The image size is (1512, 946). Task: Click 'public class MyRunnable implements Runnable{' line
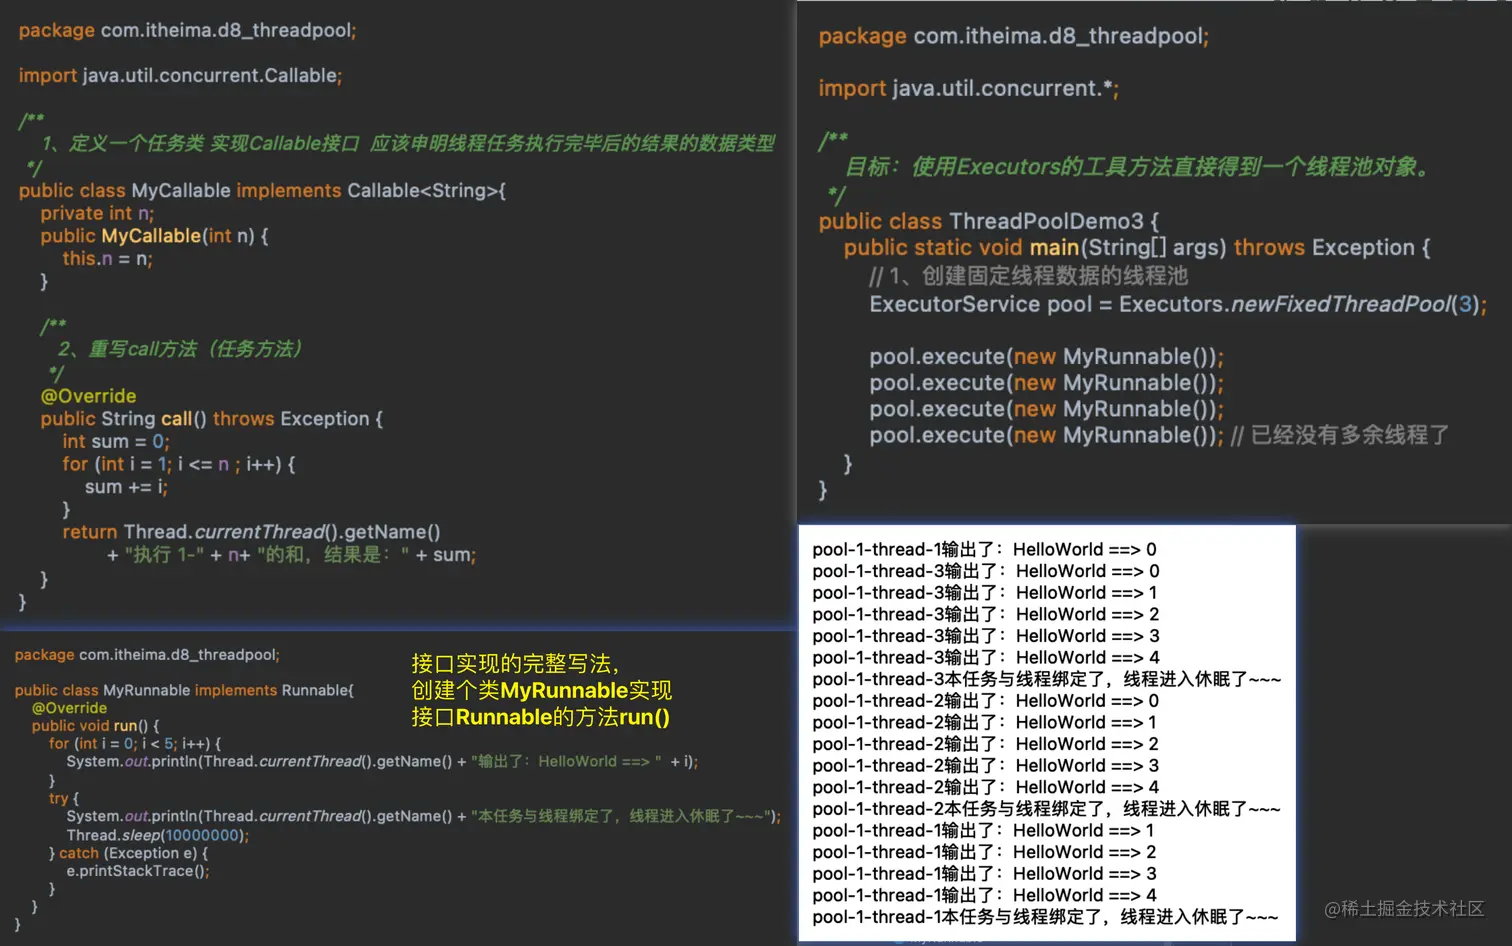point(184,690)
